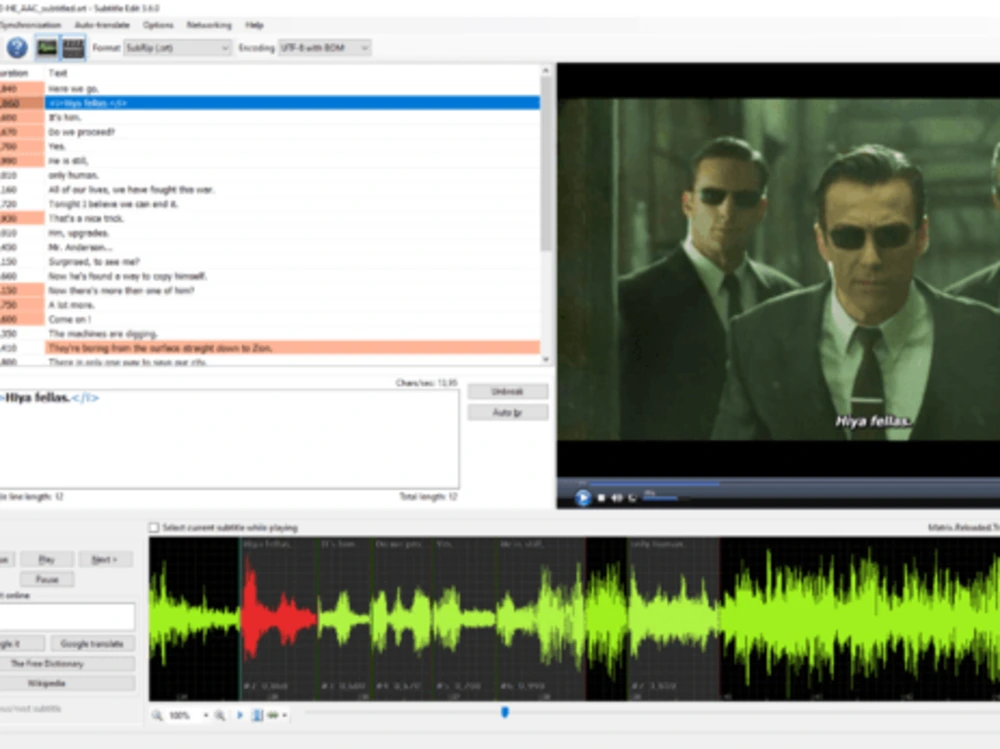Image resolution: width=1000 pixels, height=749 pixels.
Task: Click the Google translate button
Action: pyautogui.click(x=92, y=644)
